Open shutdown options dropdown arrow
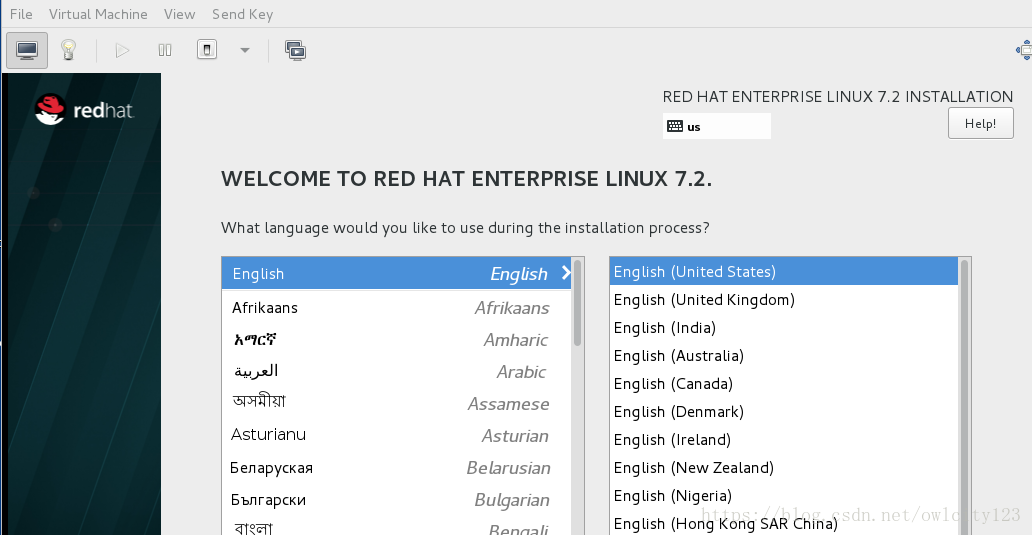Viewport: 1032px width, 535px height. 245,50
